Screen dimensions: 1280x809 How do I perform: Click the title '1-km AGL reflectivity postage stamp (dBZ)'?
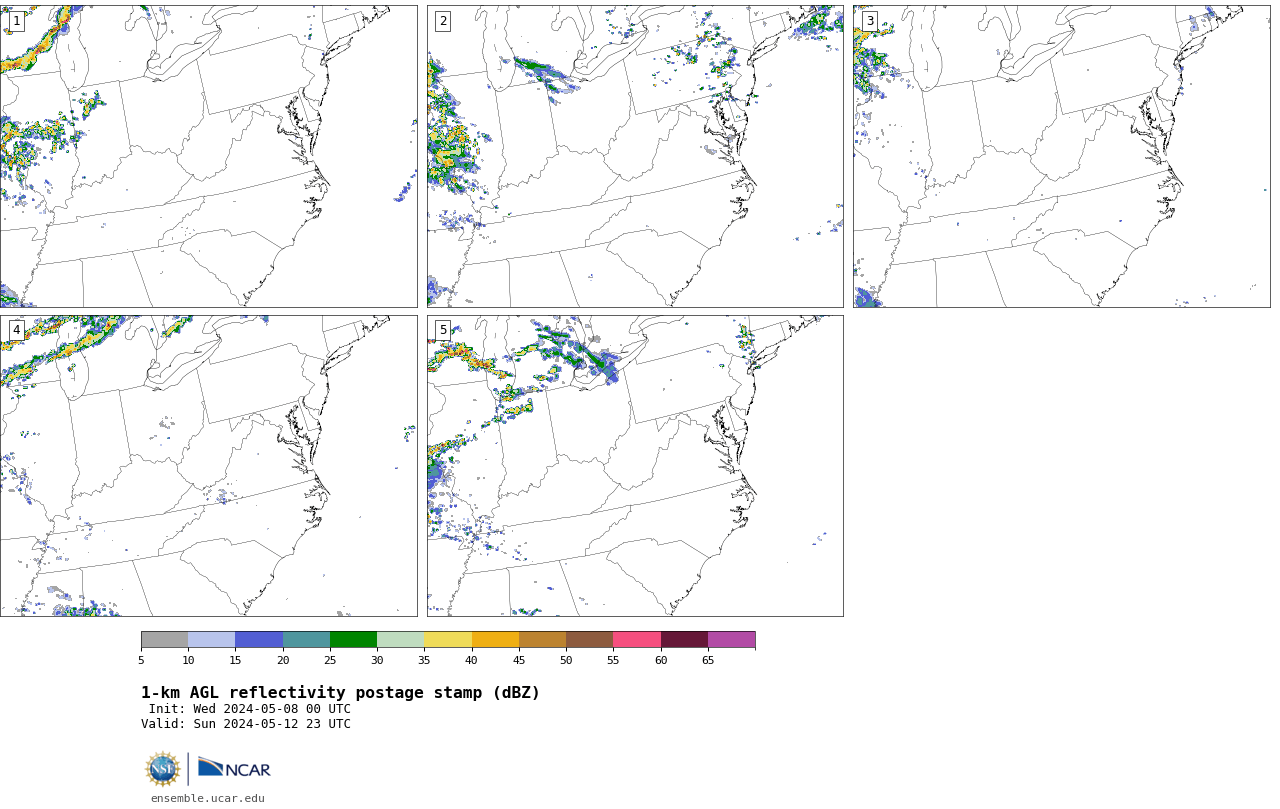pos(340,693)
